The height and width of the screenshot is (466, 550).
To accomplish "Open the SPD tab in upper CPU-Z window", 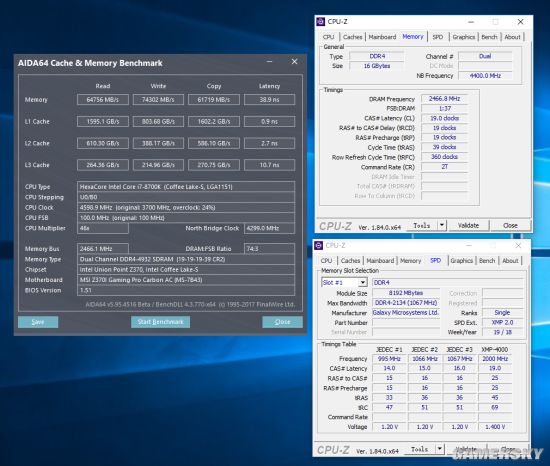I will 437,37.
